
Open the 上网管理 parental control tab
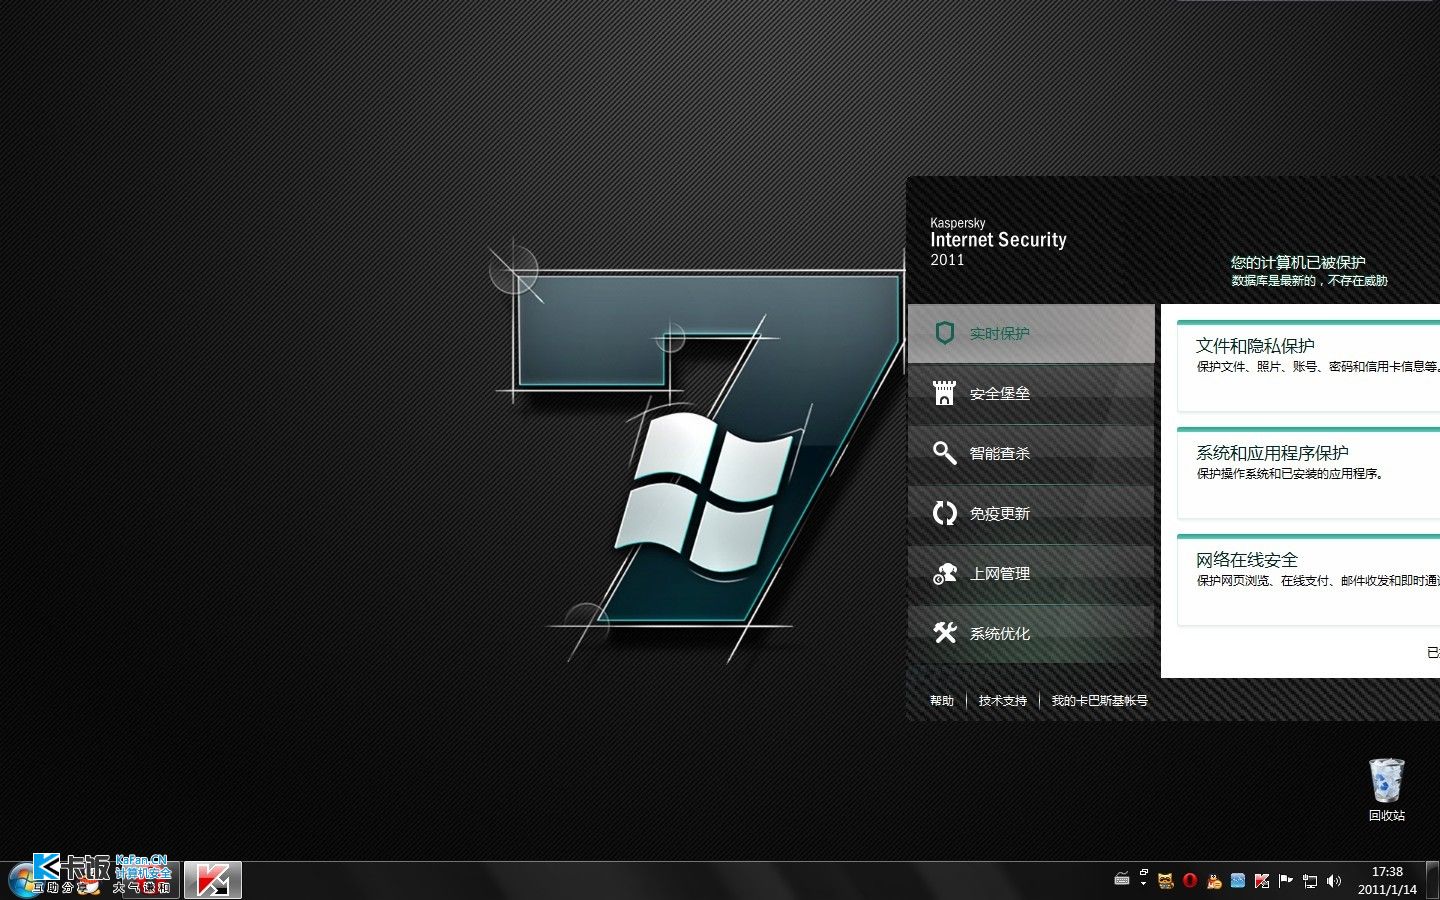[1031, 573]
